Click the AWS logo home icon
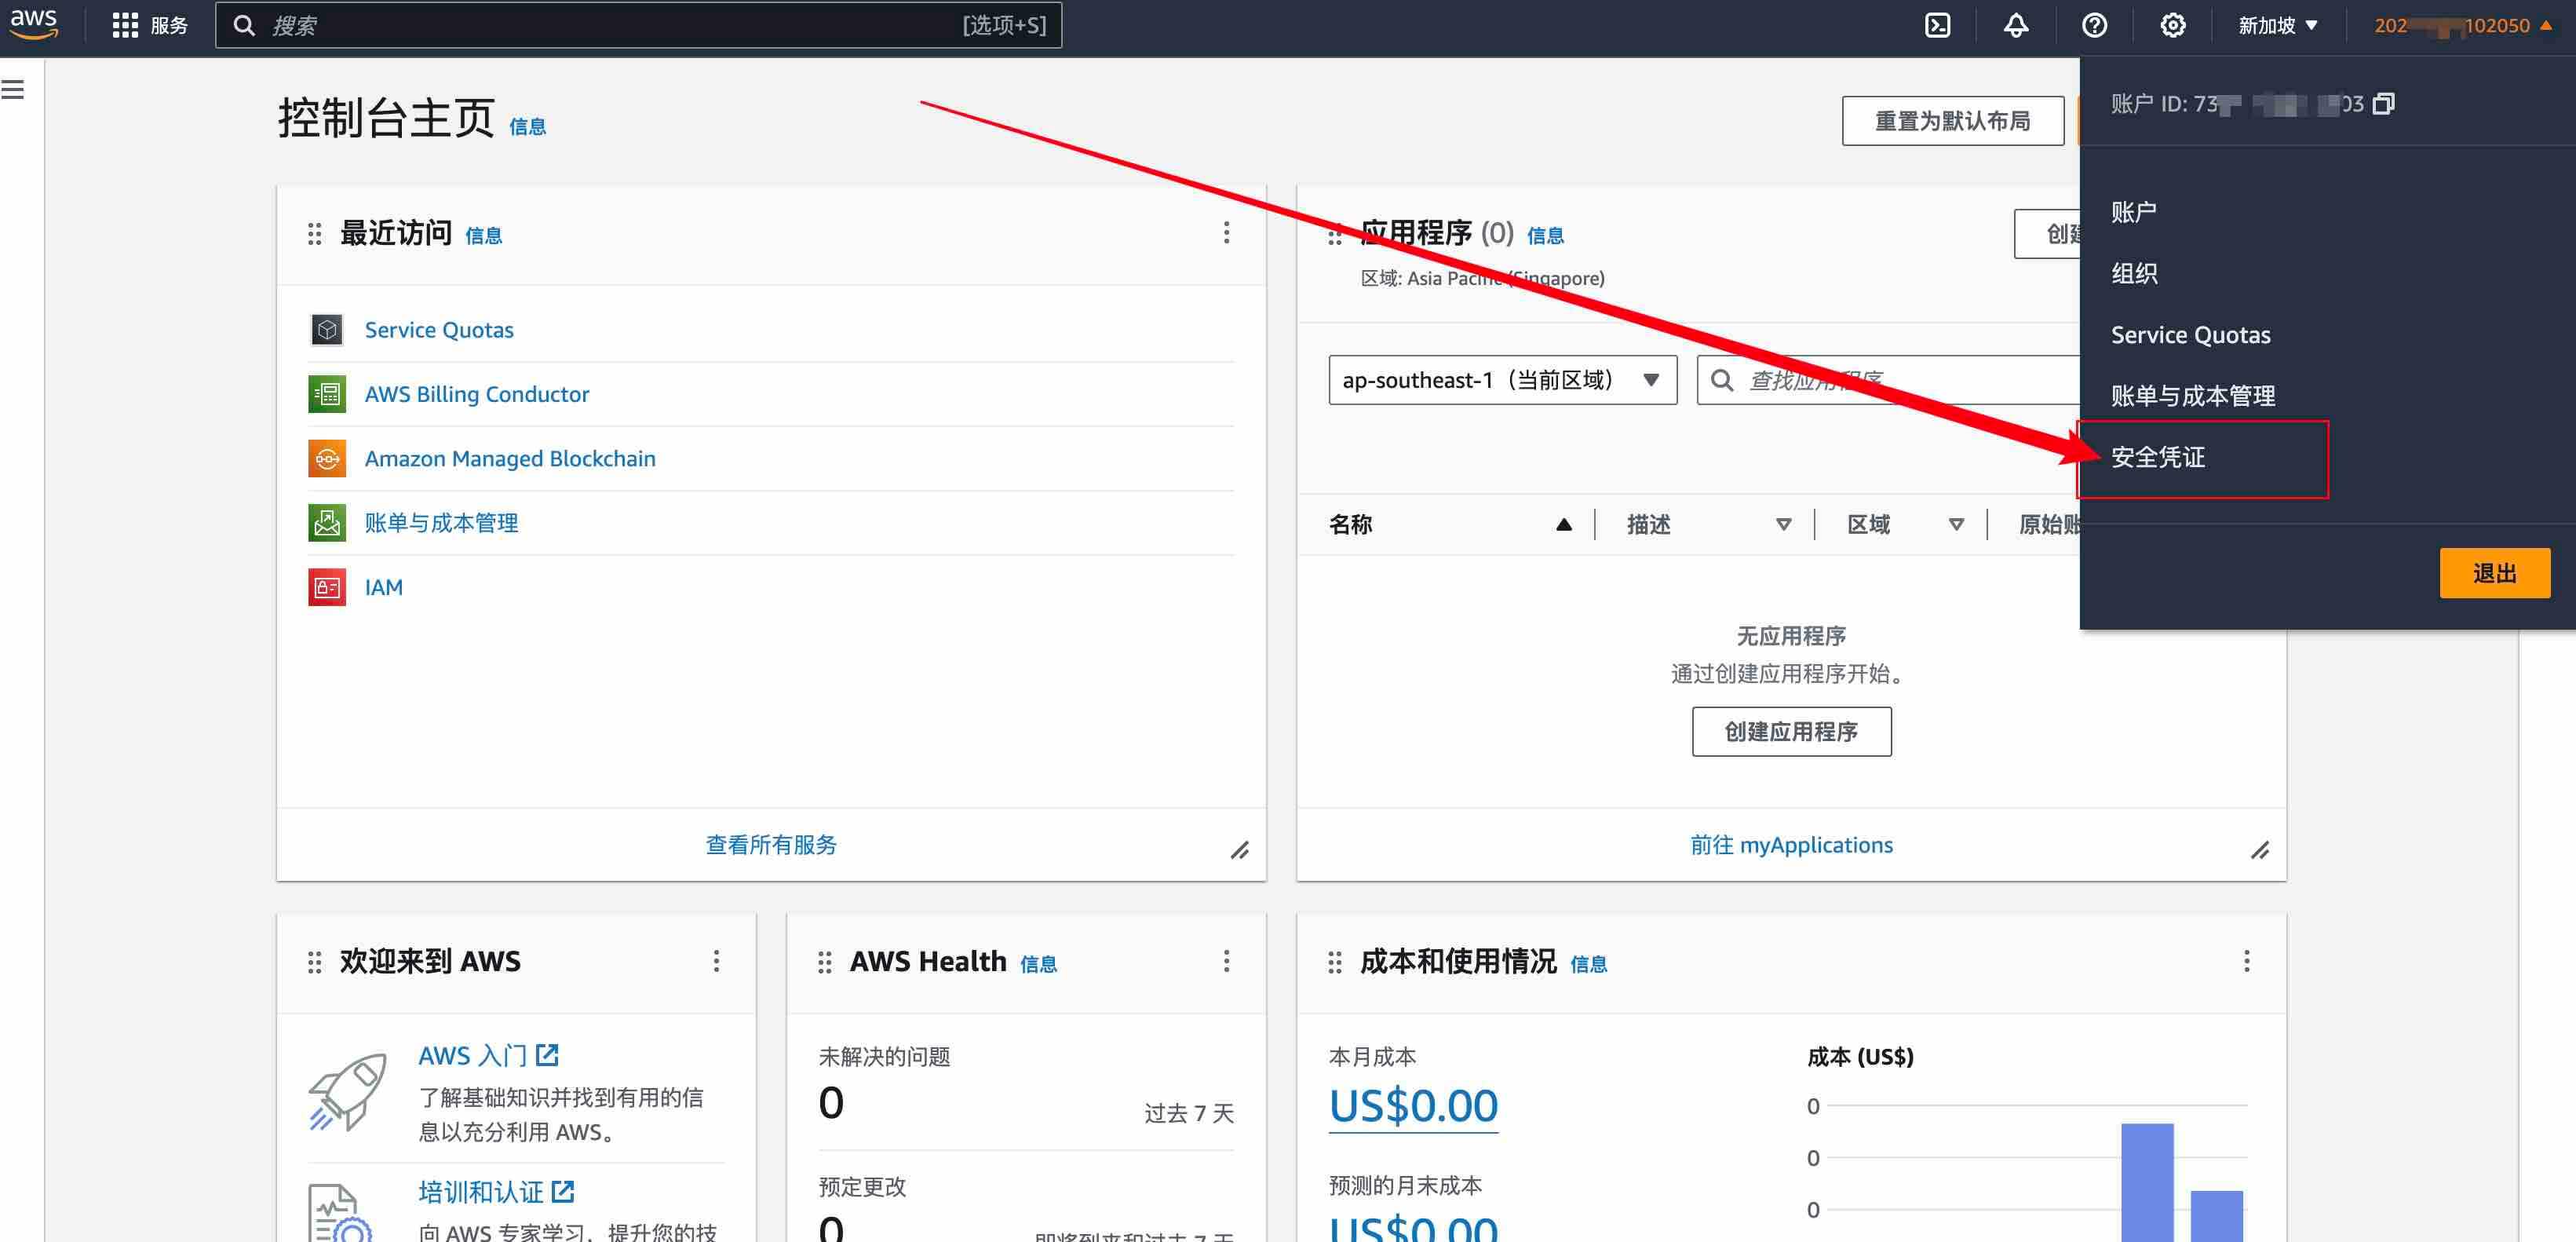The width and height of the screenshot is (2576, 1242). pos(34,24)
